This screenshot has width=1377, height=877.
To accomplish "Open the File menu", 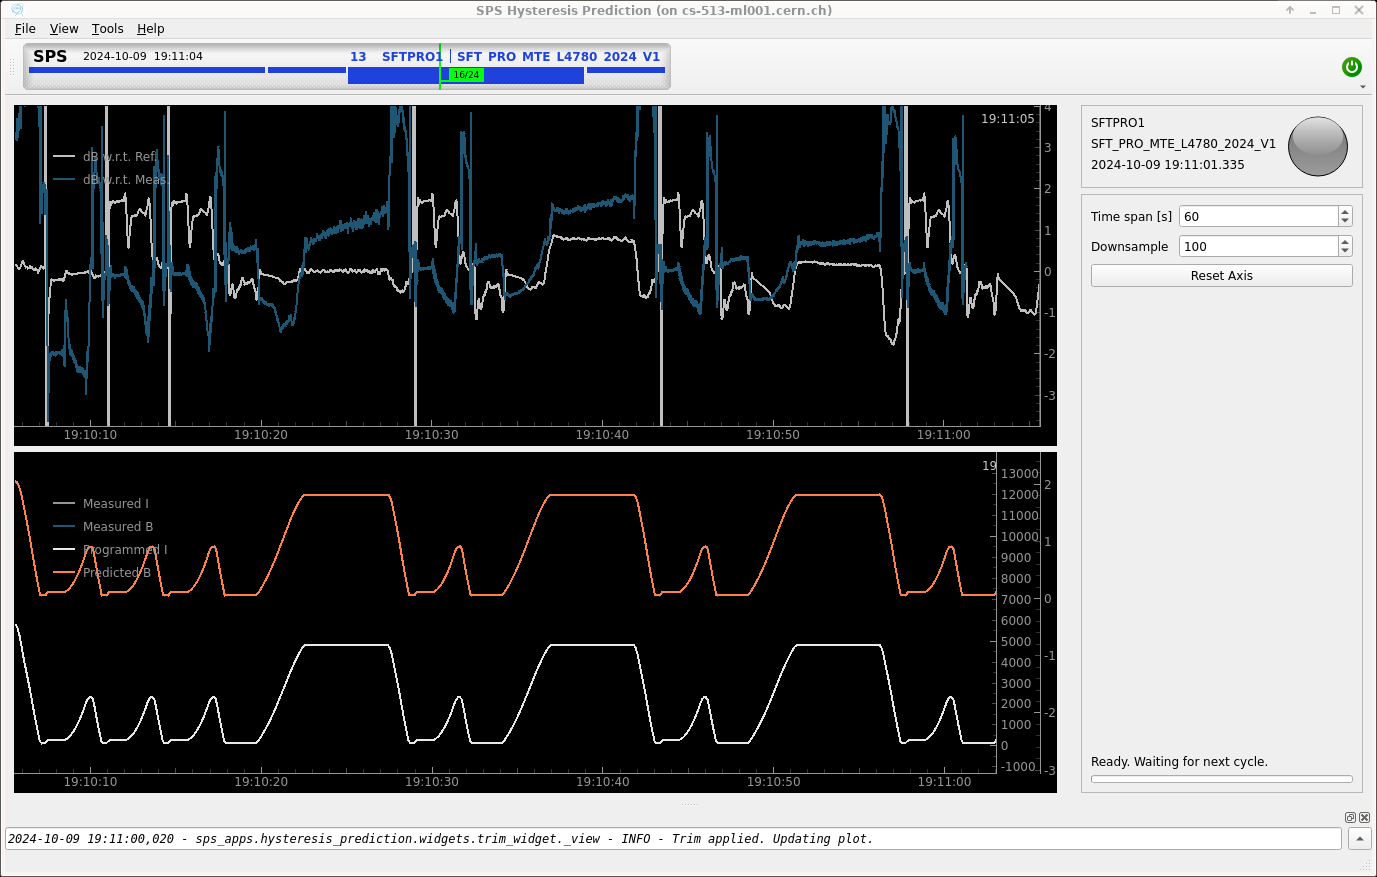I will click(25, 29).
